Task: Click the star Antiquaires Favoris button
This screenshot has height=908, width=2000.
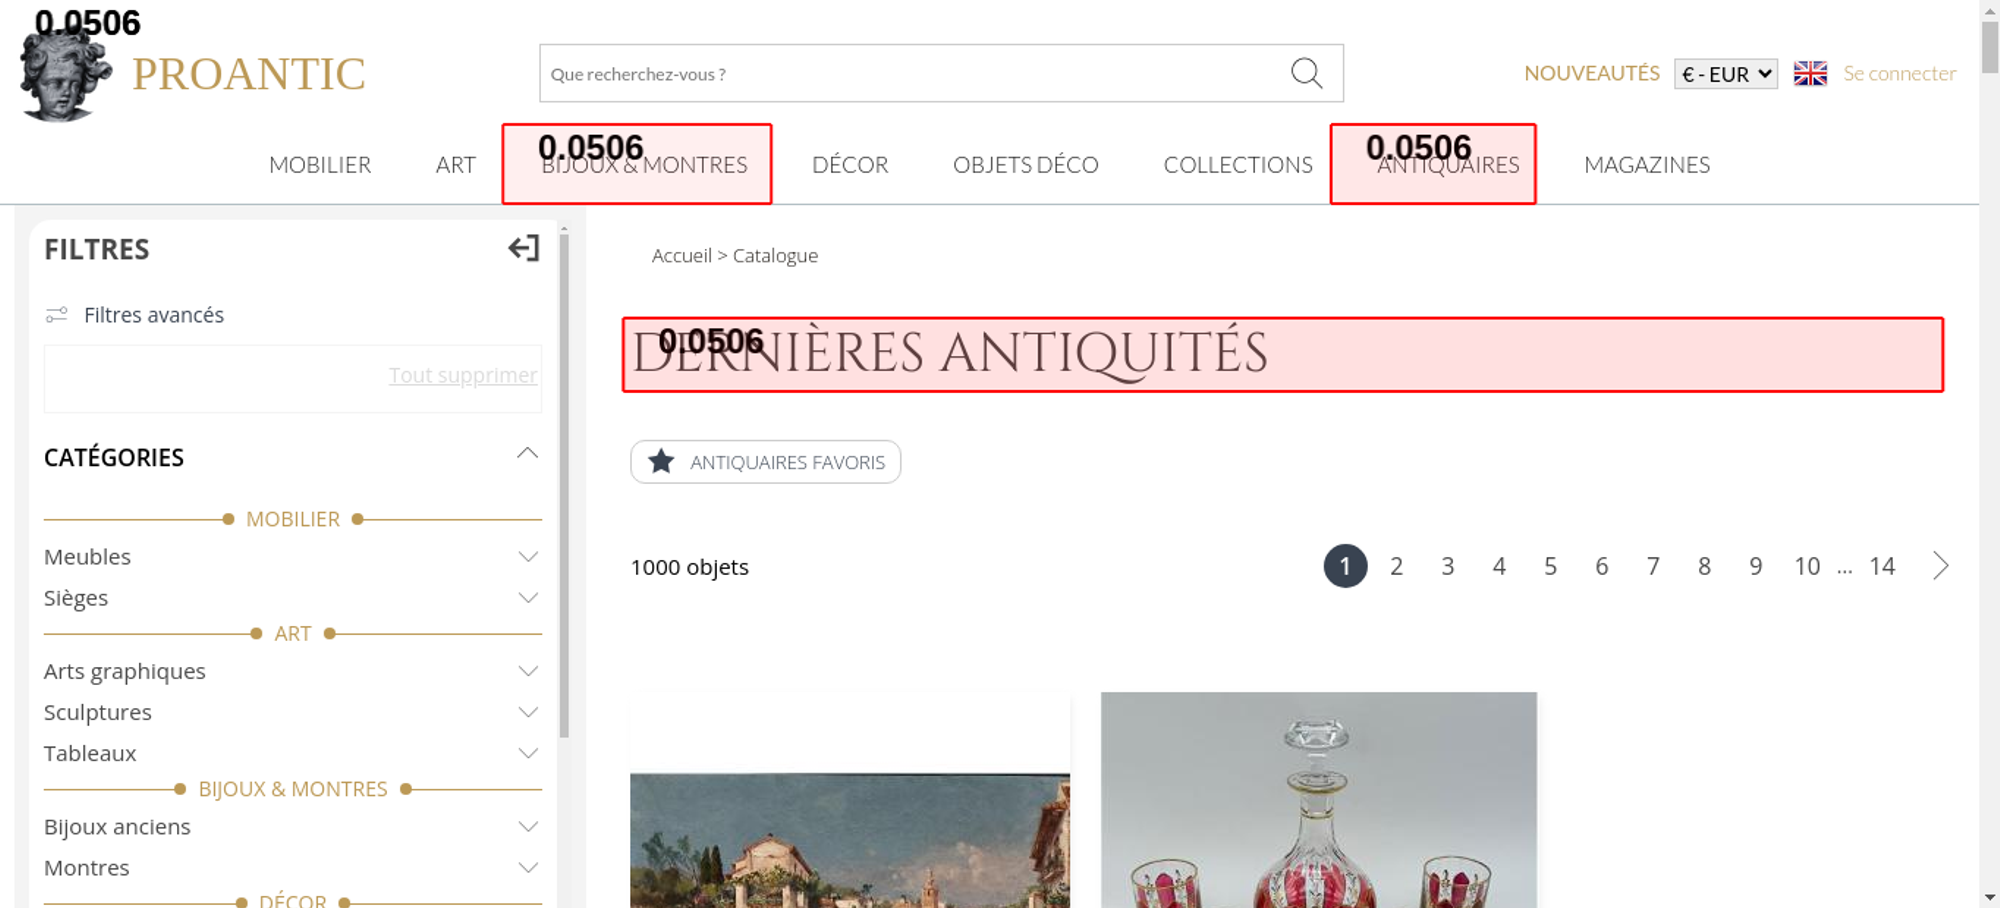Action: (x=765, y=462)
